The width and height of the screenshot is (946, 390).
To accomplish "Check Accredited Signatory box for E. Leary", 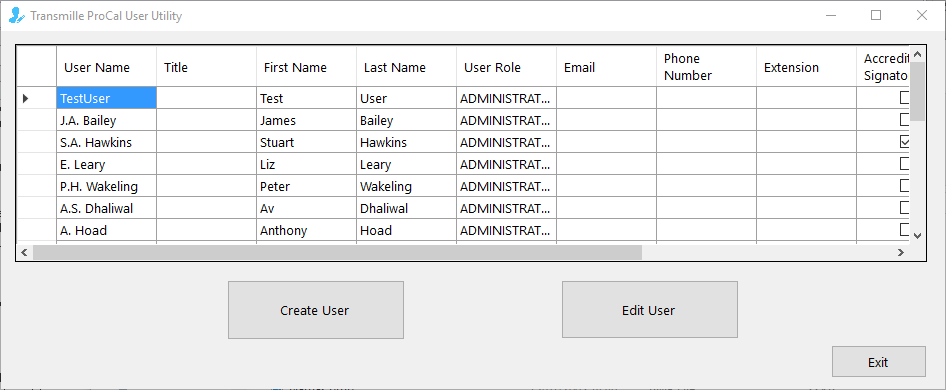I will pyautogui.click(x=904, y=164).
